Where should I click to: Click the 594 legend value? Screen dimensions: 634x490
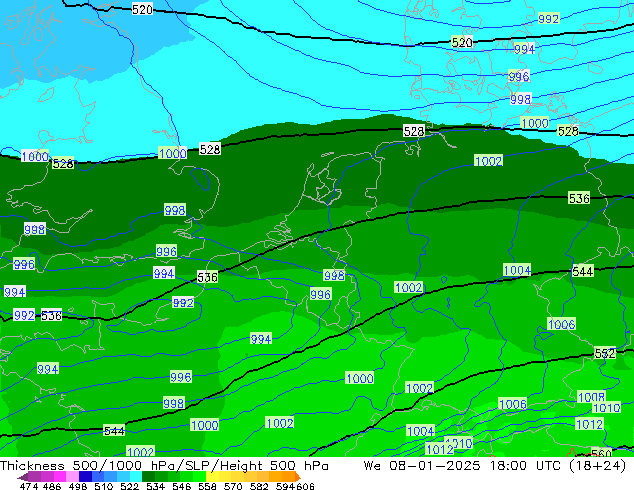[x=285, y=486]
